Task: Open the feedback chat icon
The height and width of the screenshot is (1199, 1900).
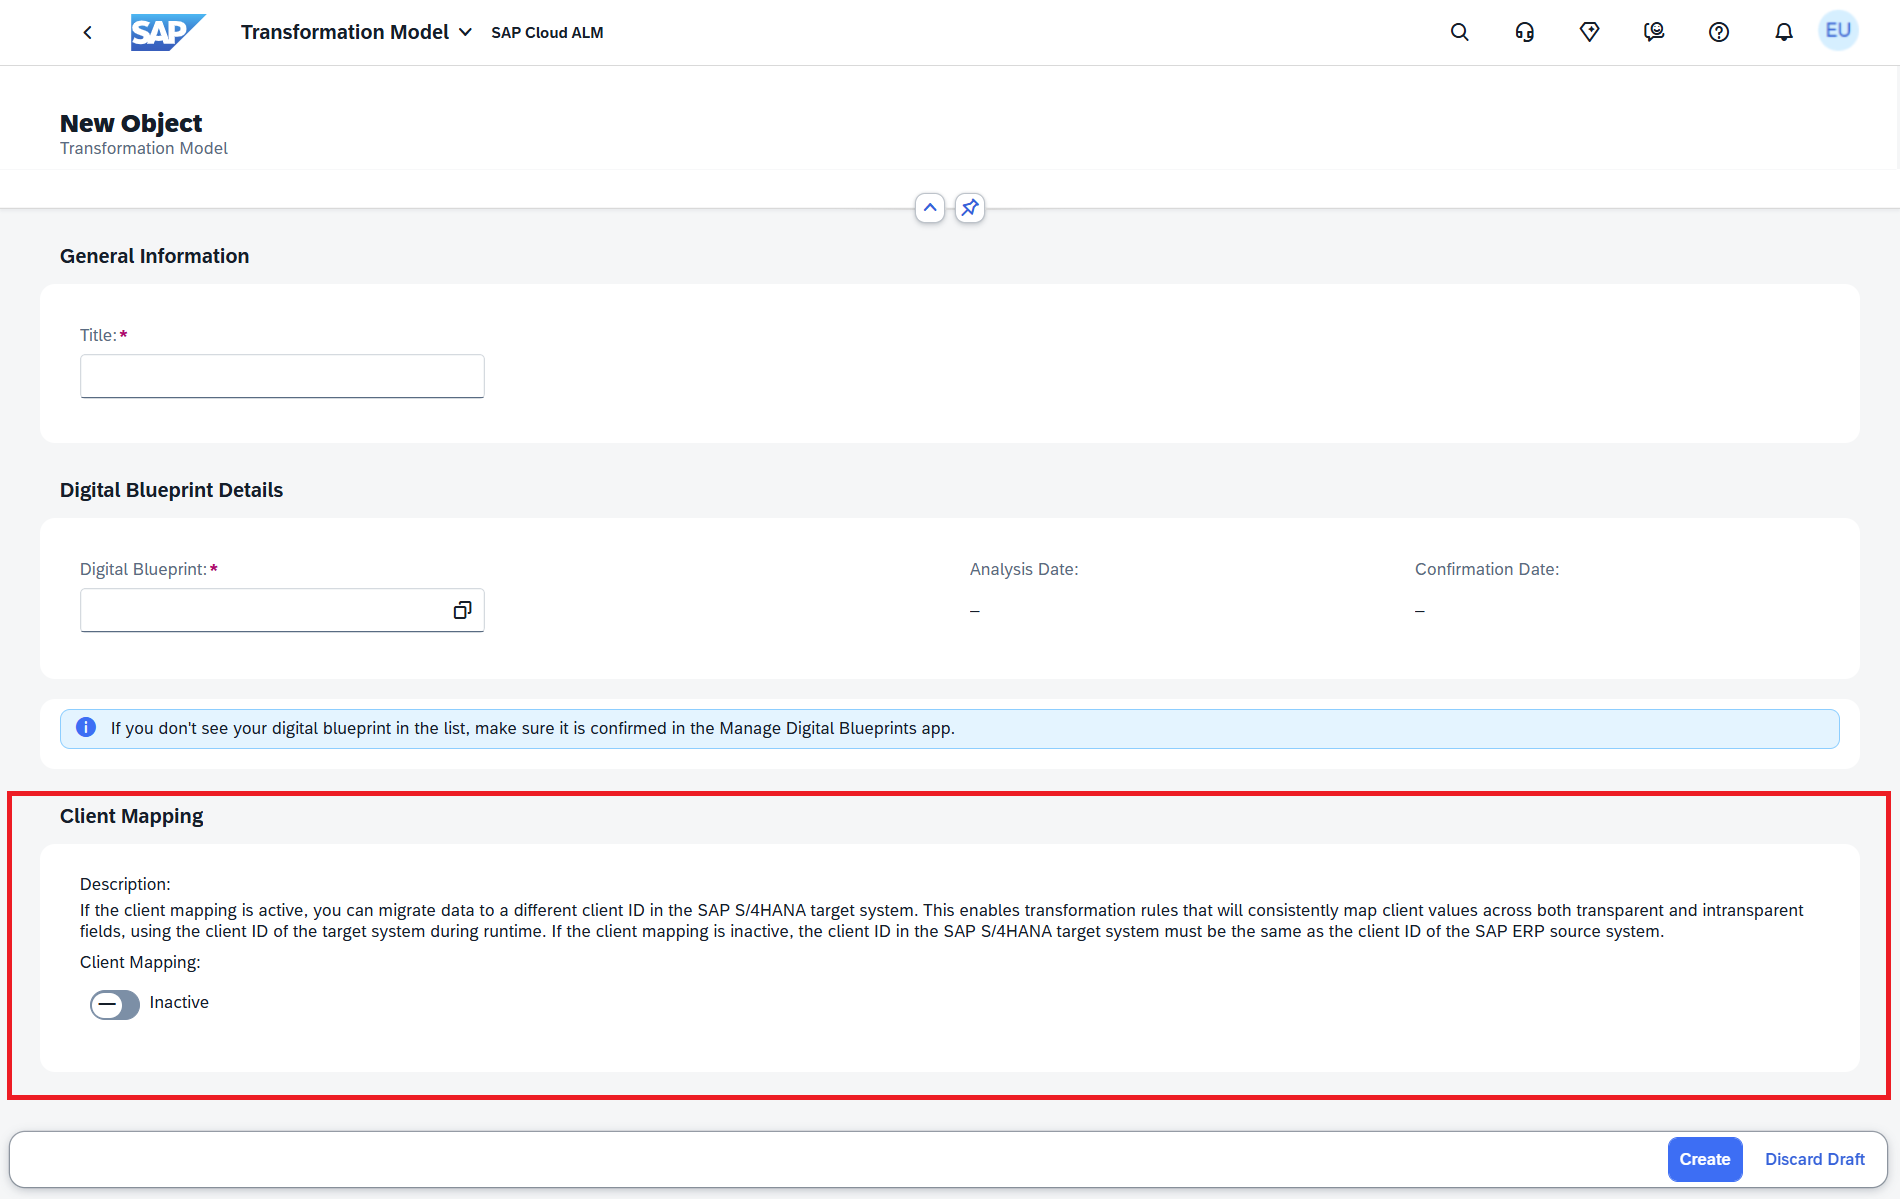Action: click(x=1654, y=33)
